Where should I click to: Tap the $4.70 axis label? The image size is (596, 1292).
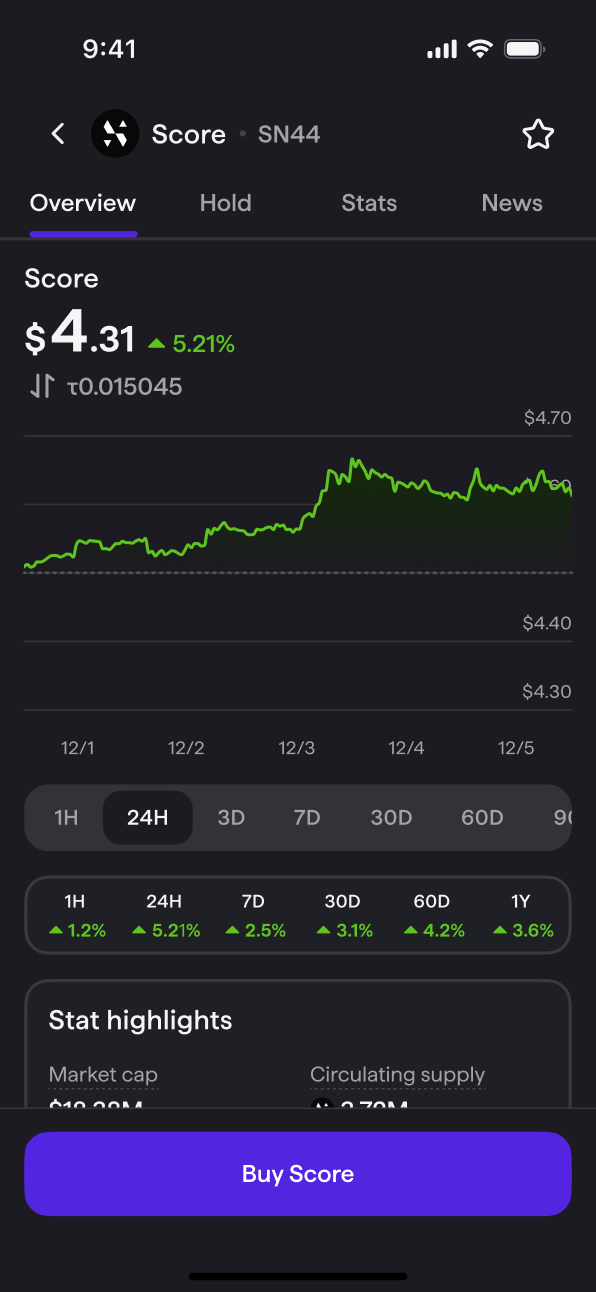547,418
